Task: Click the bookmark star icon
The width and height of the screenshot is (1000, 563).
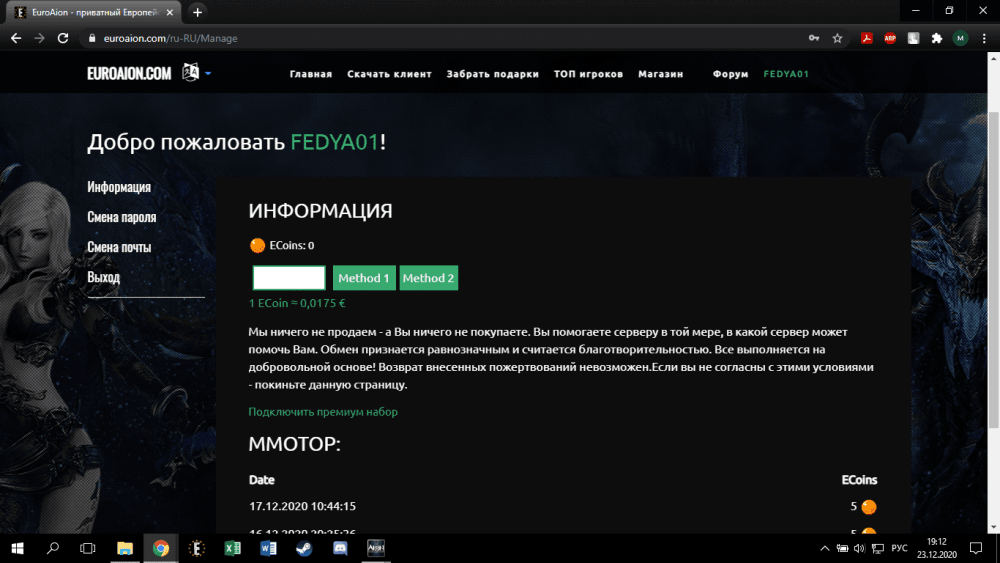Action: [838, 38]
